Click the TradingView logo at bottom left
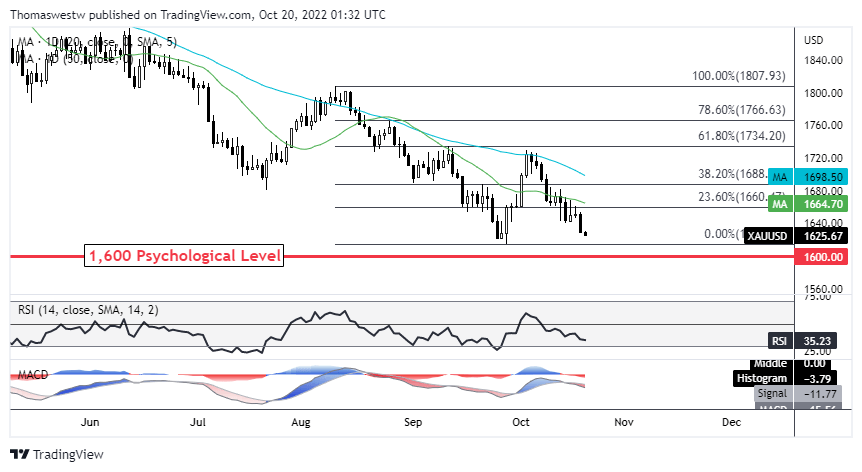This screenshot has height=472, width=862. coord(57,454)
